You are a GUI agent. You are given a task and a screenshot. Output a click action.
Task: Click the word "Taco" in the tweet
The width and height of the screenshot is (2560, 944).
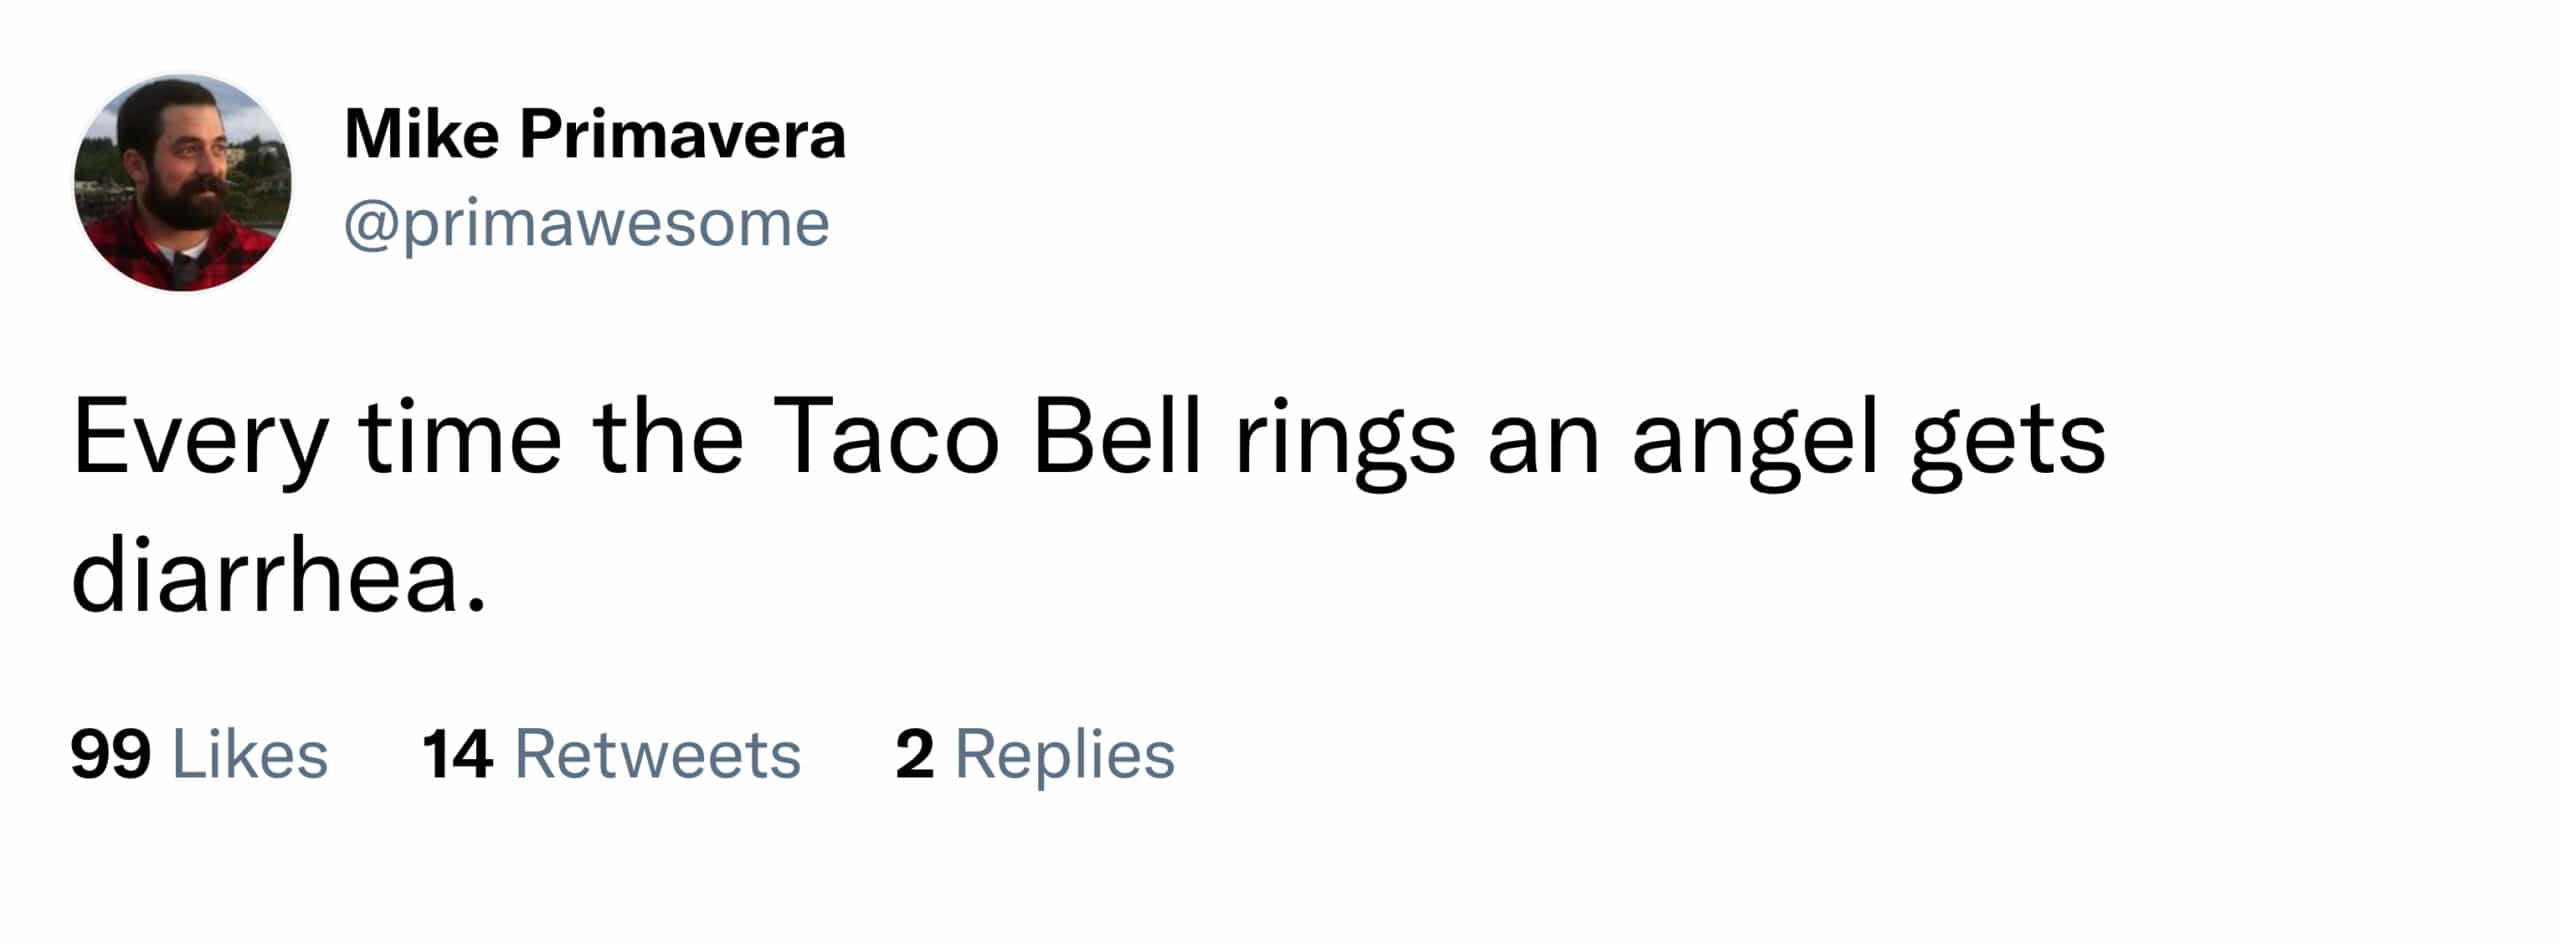pyautogui.click(x=885, y=438)
